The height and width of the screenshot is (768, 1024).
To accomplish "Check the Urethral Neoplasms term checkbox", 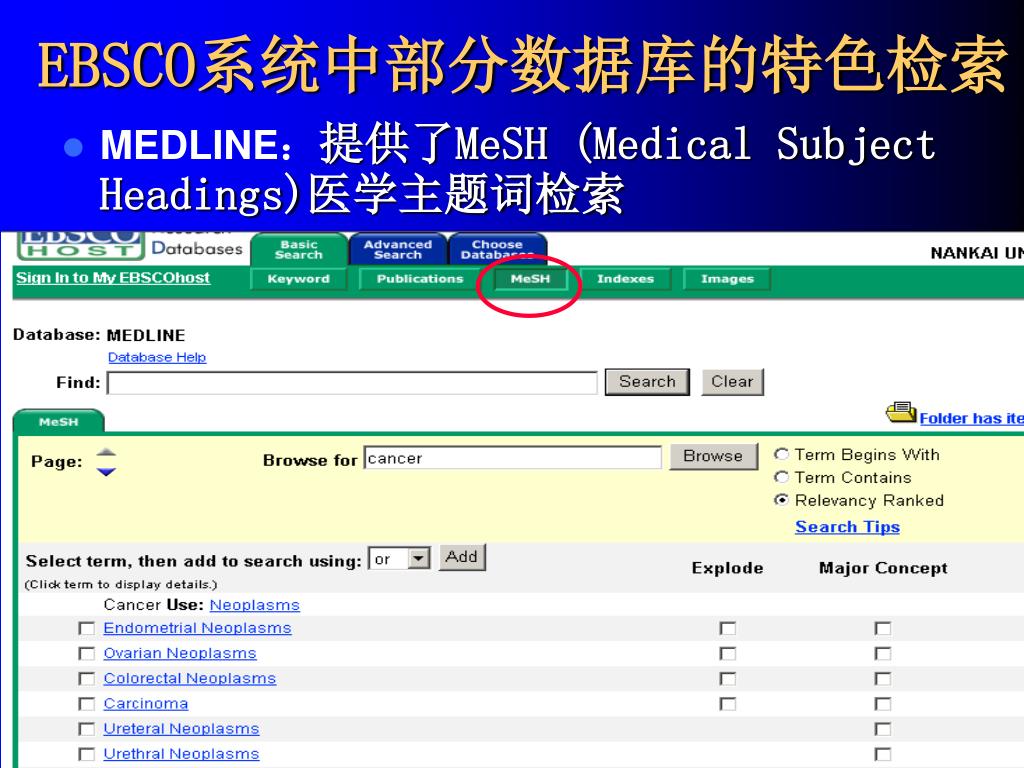I will (86, 754).
